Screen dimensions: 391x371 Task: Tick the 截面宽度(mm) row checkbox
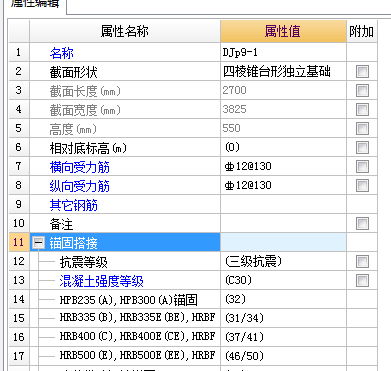362,109
